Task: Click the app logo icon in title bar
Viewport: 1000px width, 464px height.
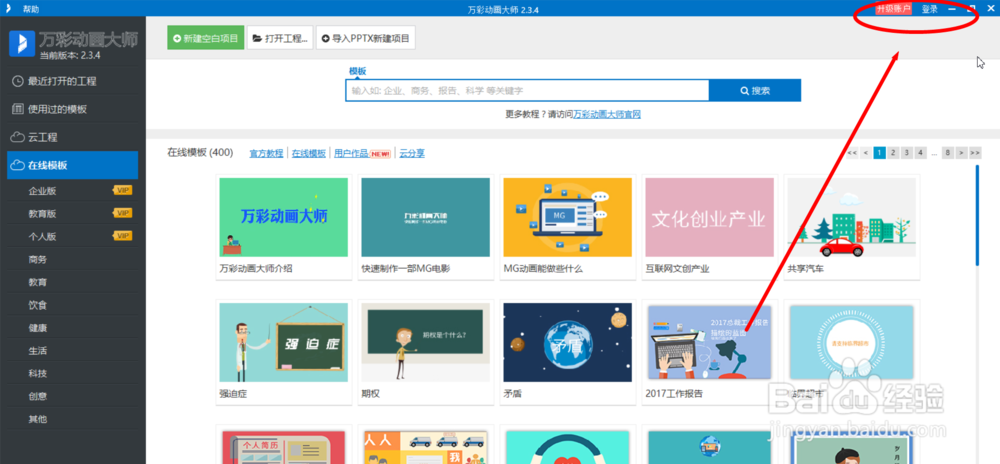Action: [x=8, y=9]
